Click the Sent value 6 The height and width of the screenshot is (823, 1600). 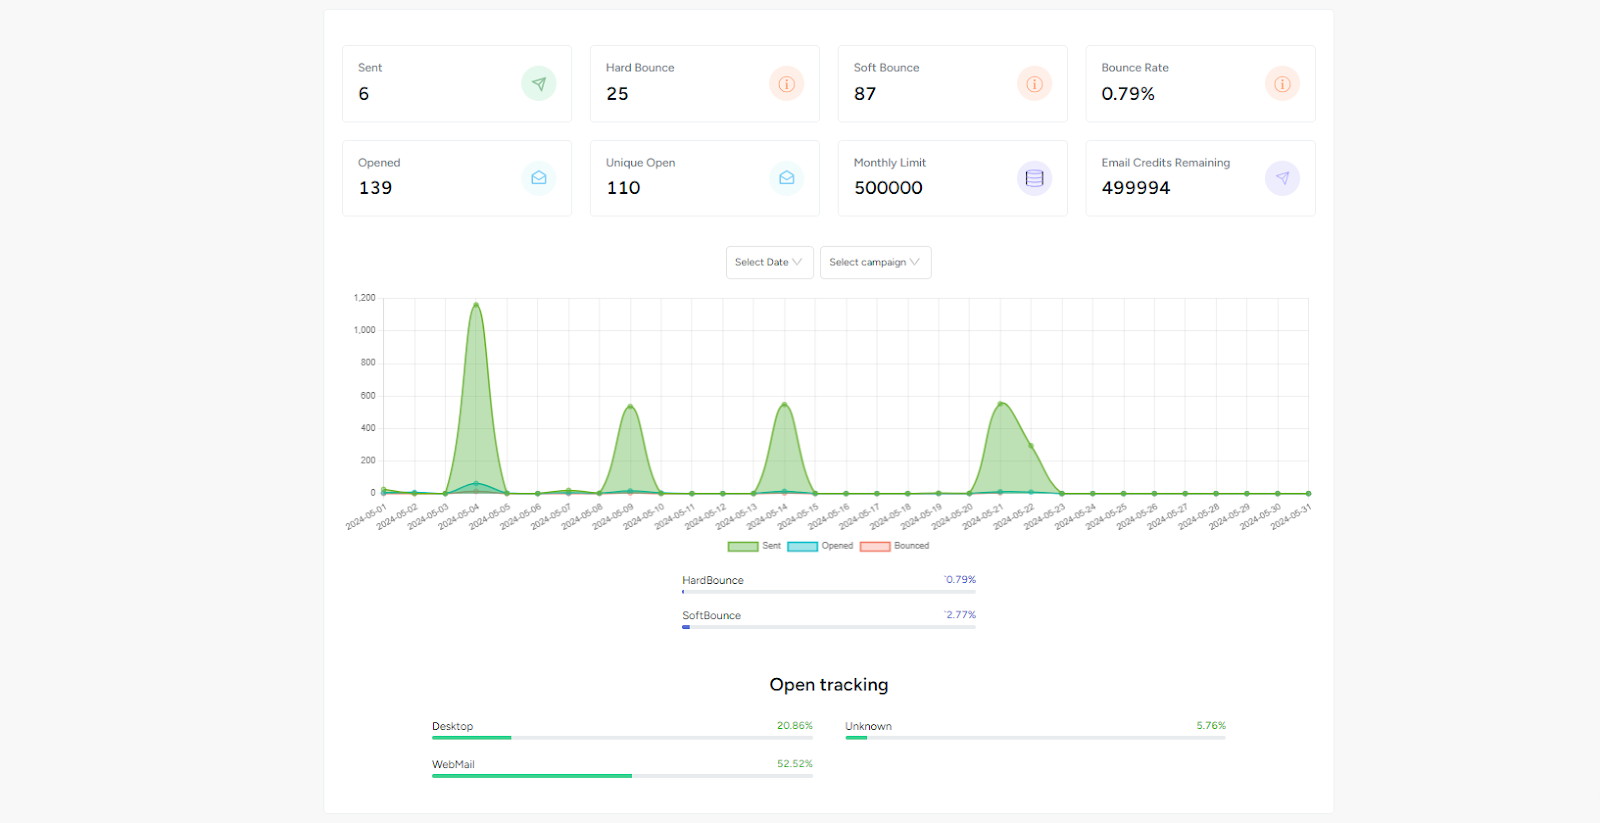pos(364,94)
